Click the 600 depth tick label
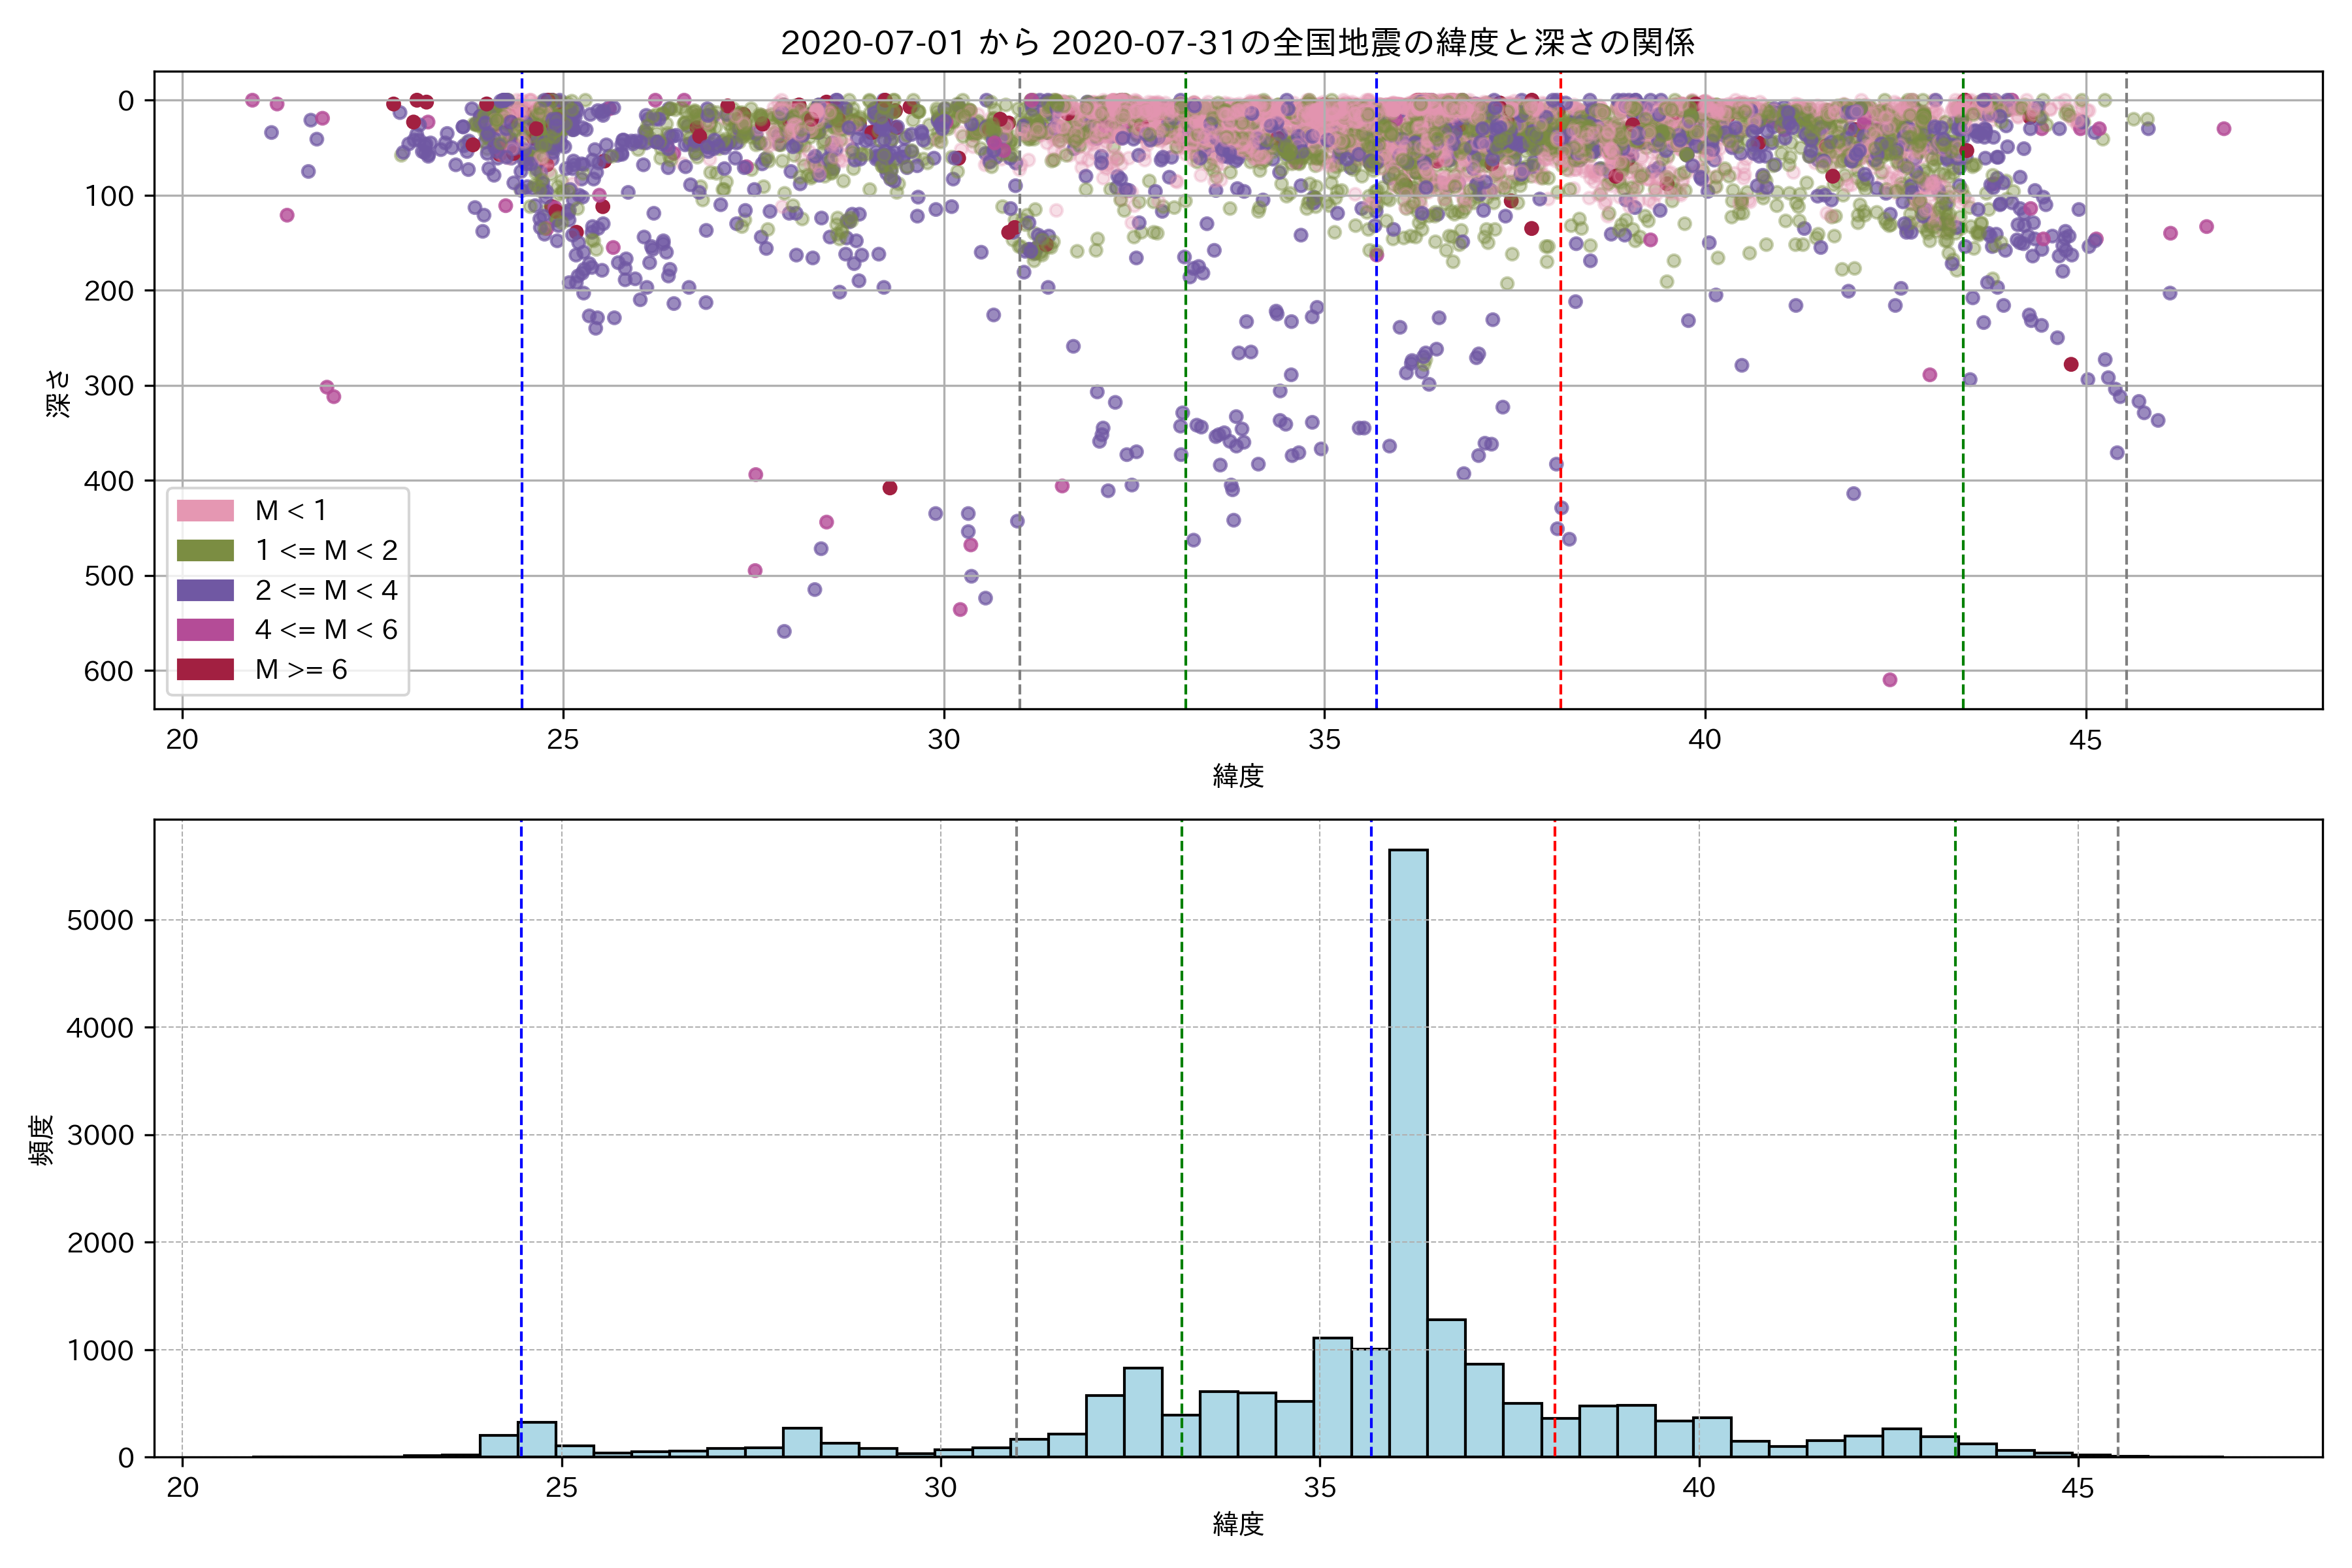 pyautogui.click(x=108, y=671)
